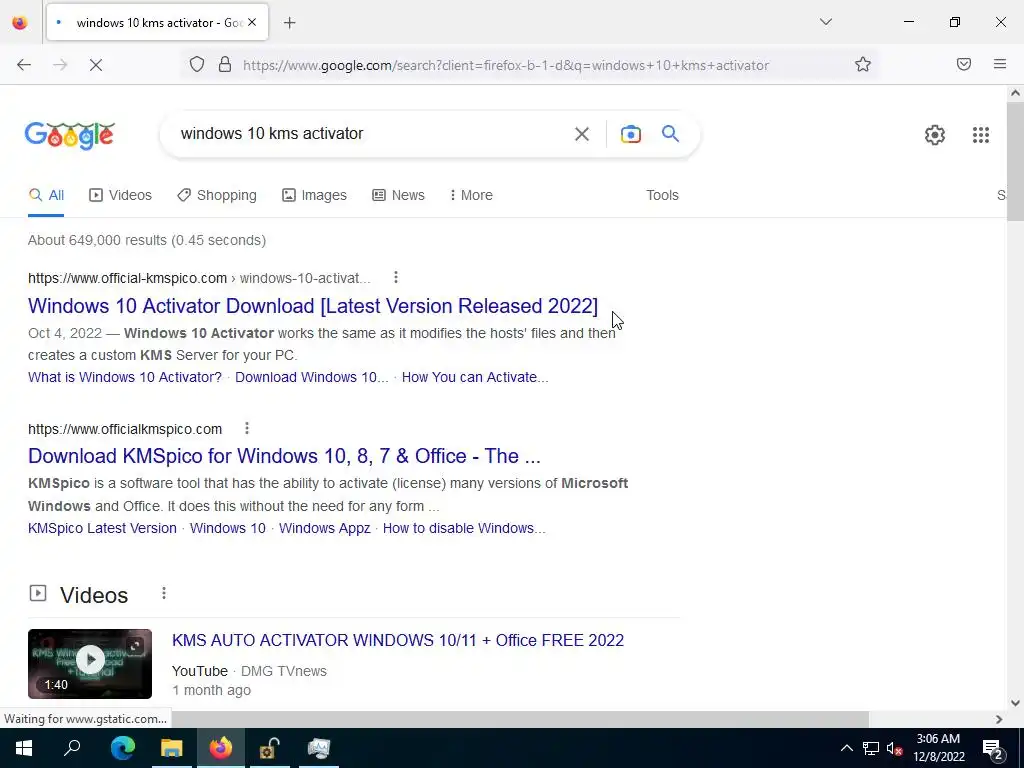Open network status tray icon
Viewport: 1024px width, 768px height.
pos(871,748)
